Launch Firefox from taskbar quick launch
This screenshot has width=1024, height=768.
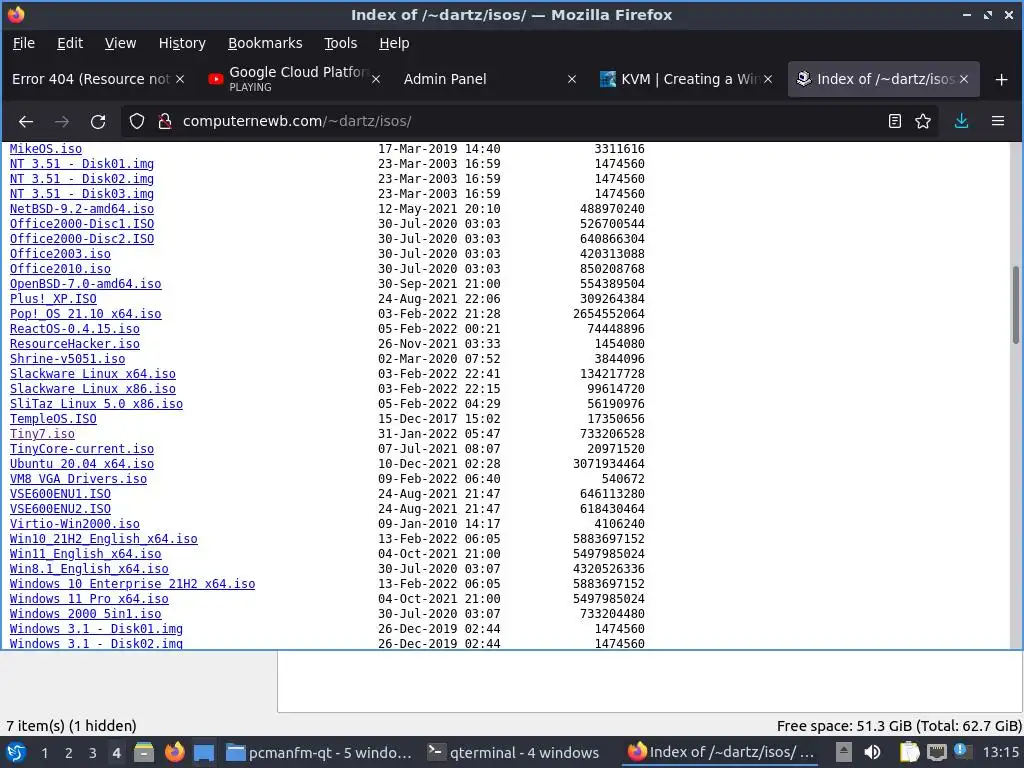(x=174, y=752)
